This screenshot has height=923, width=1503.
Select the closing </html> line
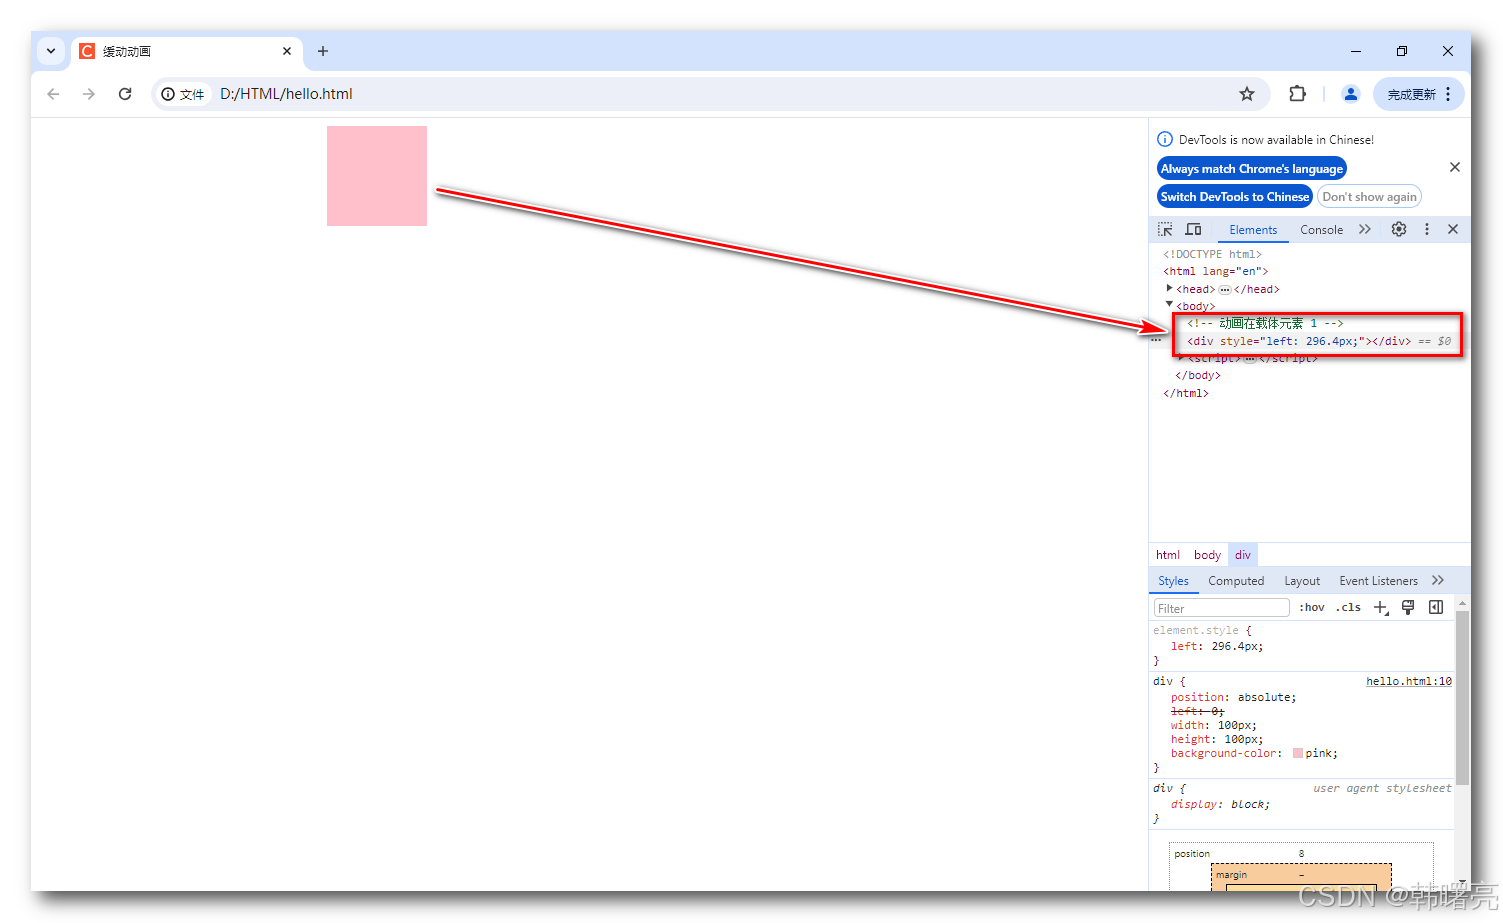(1186, 394)
